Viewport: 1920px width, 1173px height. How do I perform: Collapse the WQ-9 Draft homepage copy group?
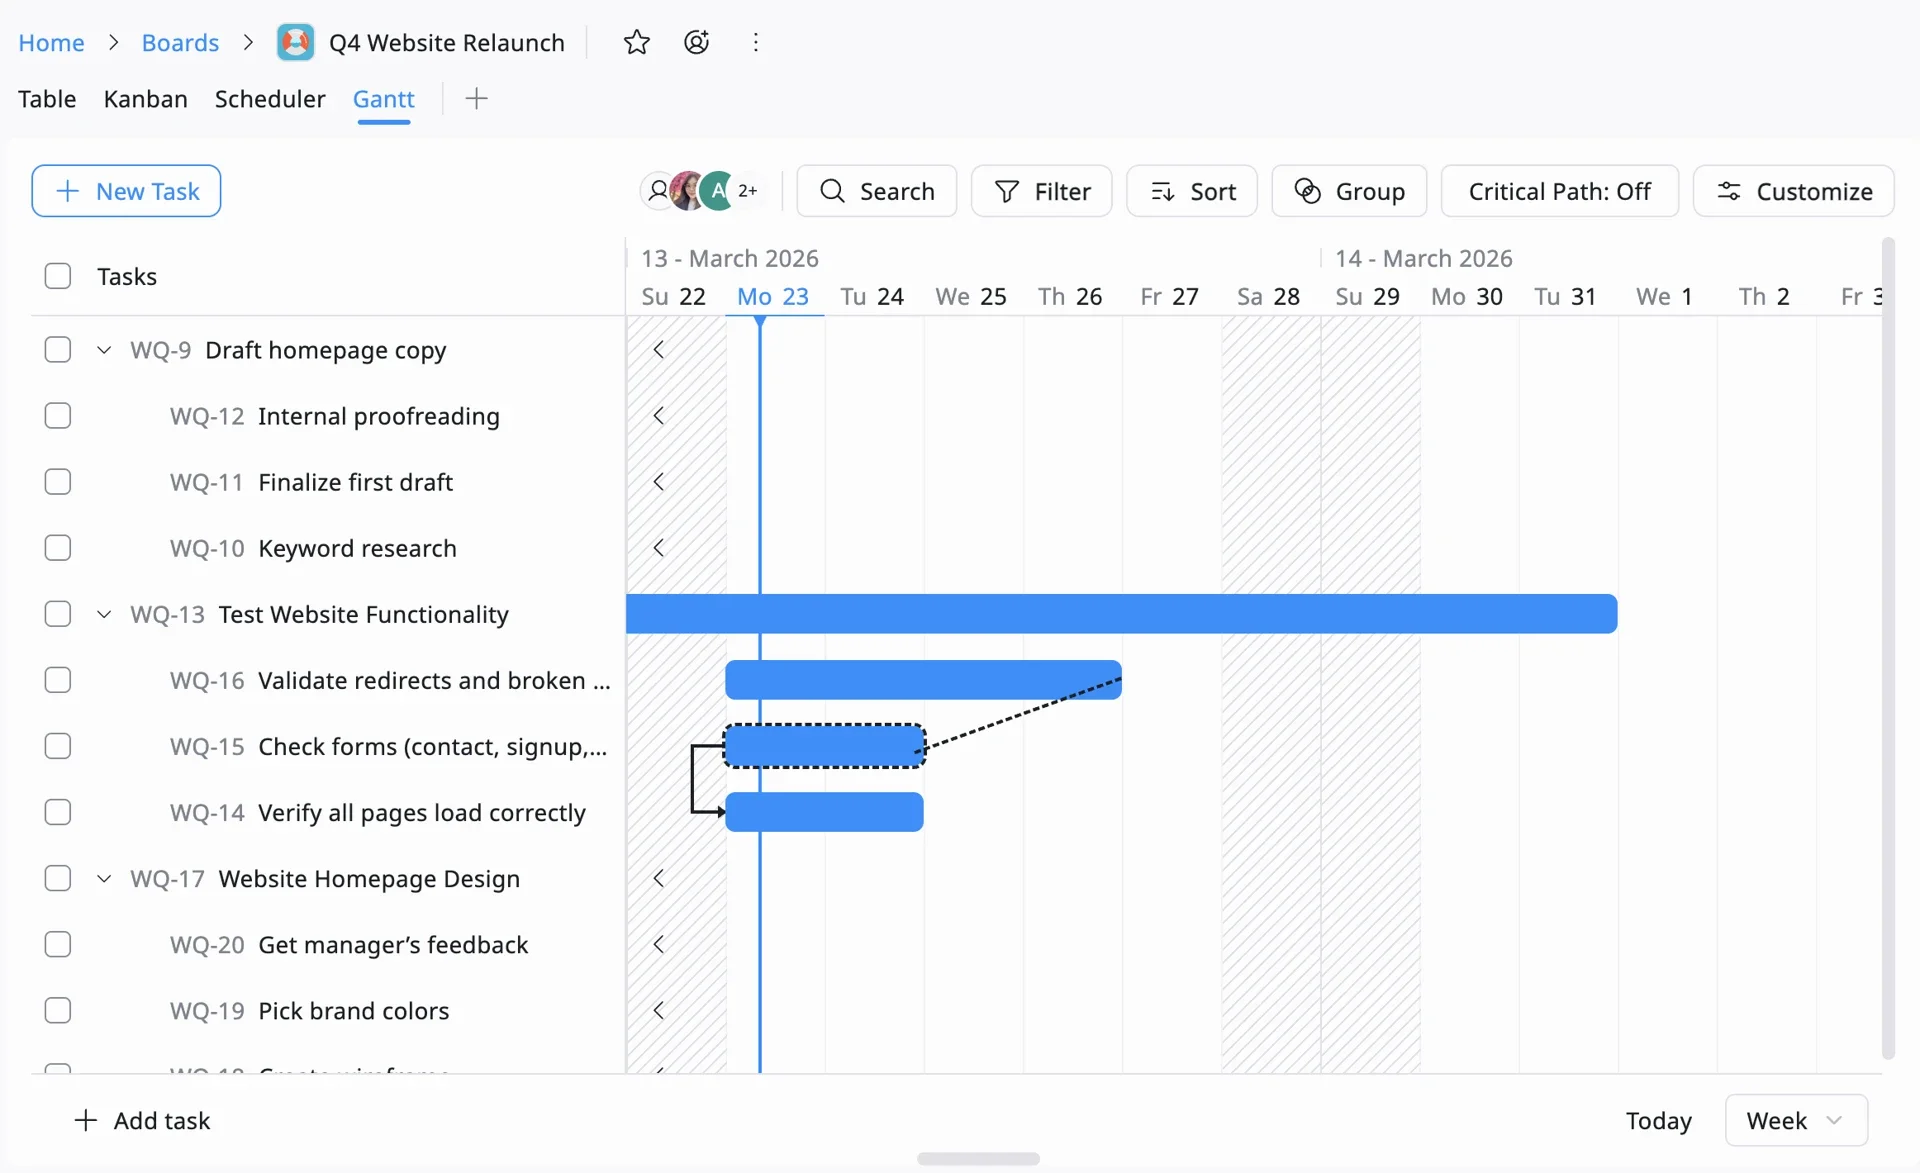(x=104, y=350)
